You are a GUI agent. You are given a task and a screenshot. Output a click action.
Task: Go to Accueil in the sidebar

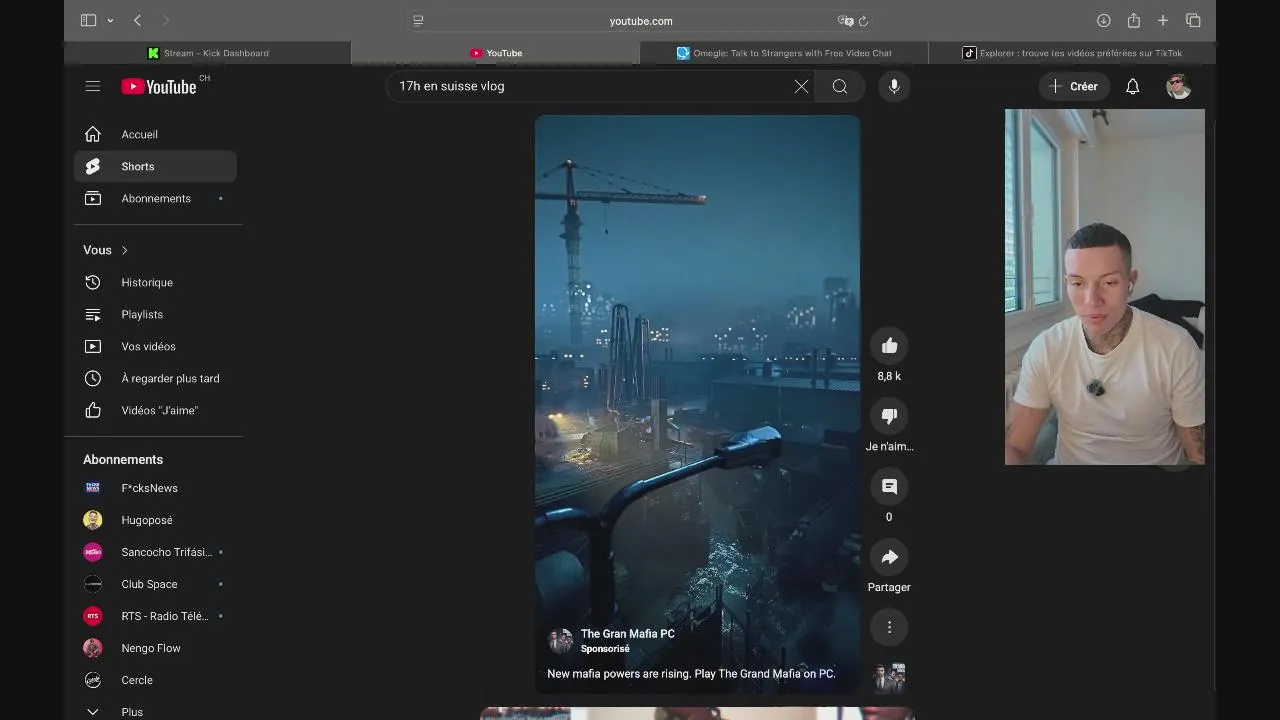[x=155, y=134]
